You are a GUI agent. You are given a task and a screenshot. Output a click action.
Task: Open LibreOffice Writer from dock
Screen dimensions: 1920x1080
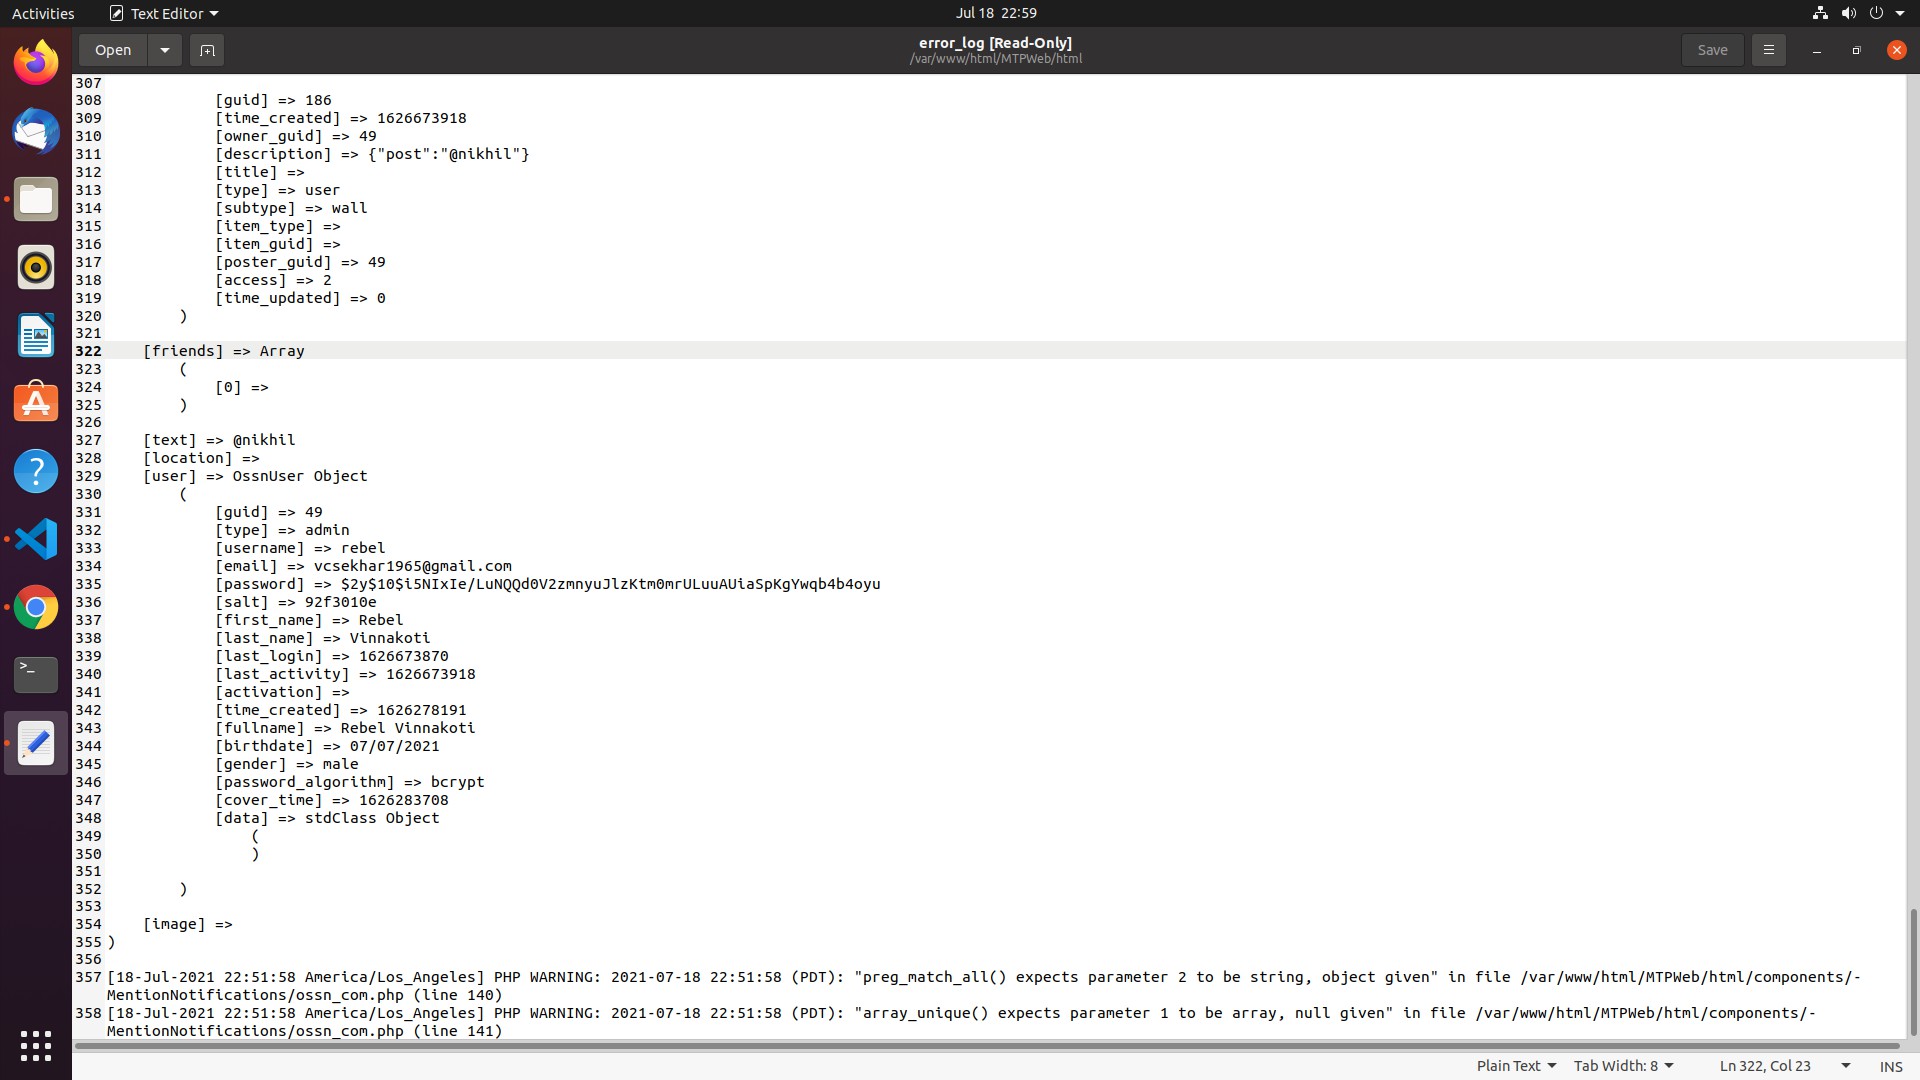(x=36, y=336)
